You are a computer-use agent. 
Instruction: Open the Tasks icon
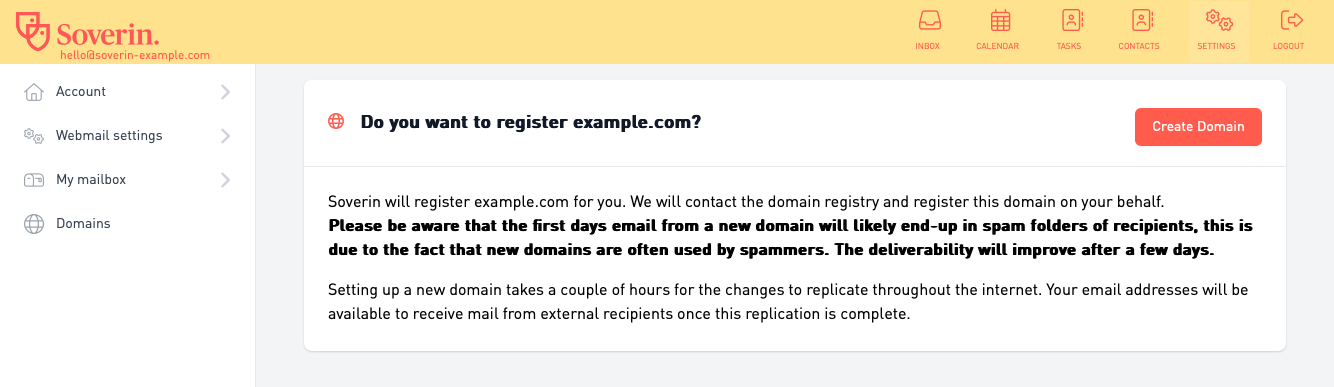pyautogui.click(x=1071, y=20)
